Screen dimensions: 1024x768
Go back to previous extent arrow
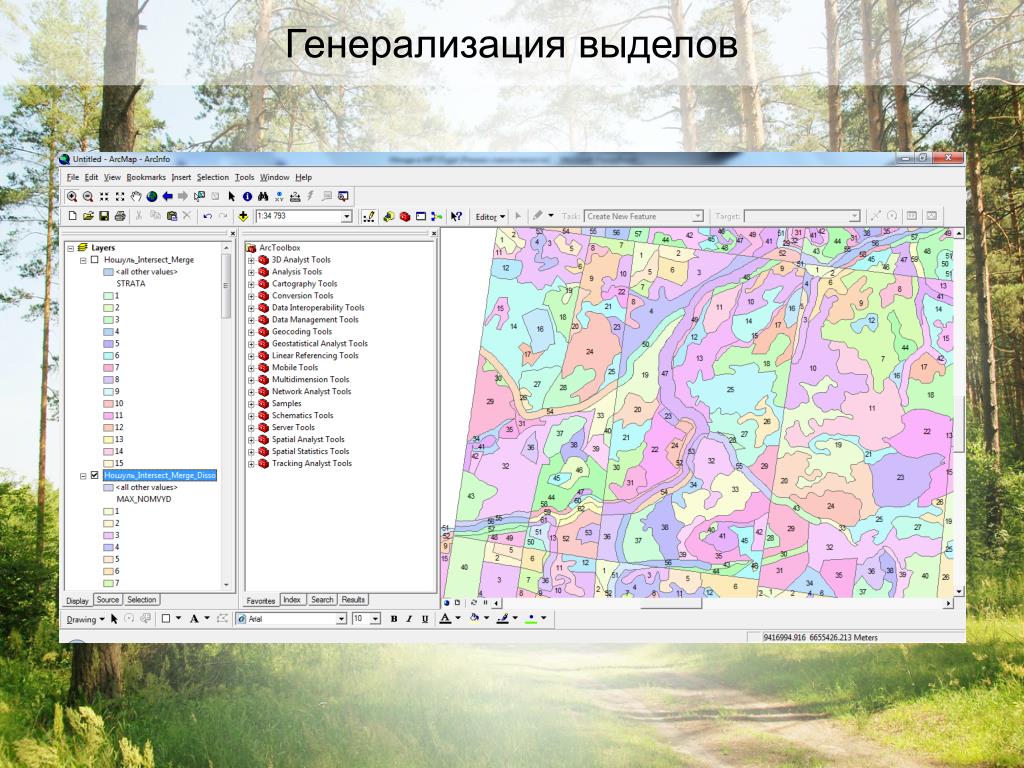tap(168, 196)
